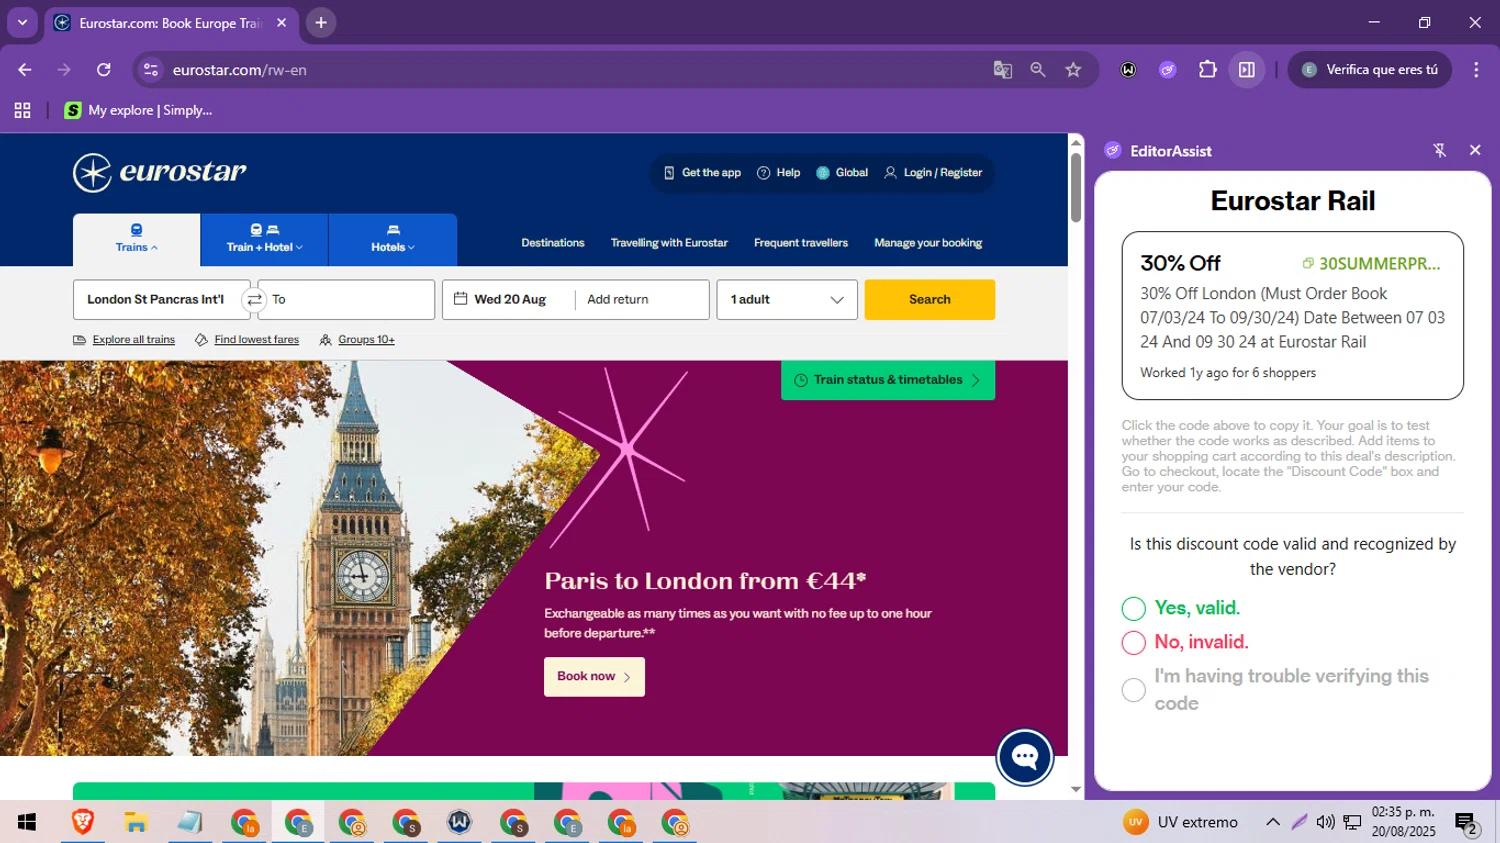Open the Global region selector
This screenshot has height=843, width=1500.
(842, 173)
